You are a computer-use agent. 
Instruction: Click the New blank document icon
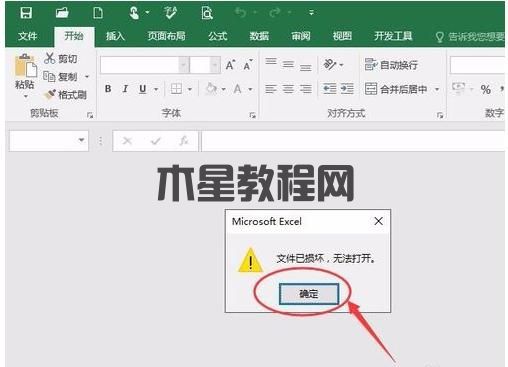click(x=98, y=13)
